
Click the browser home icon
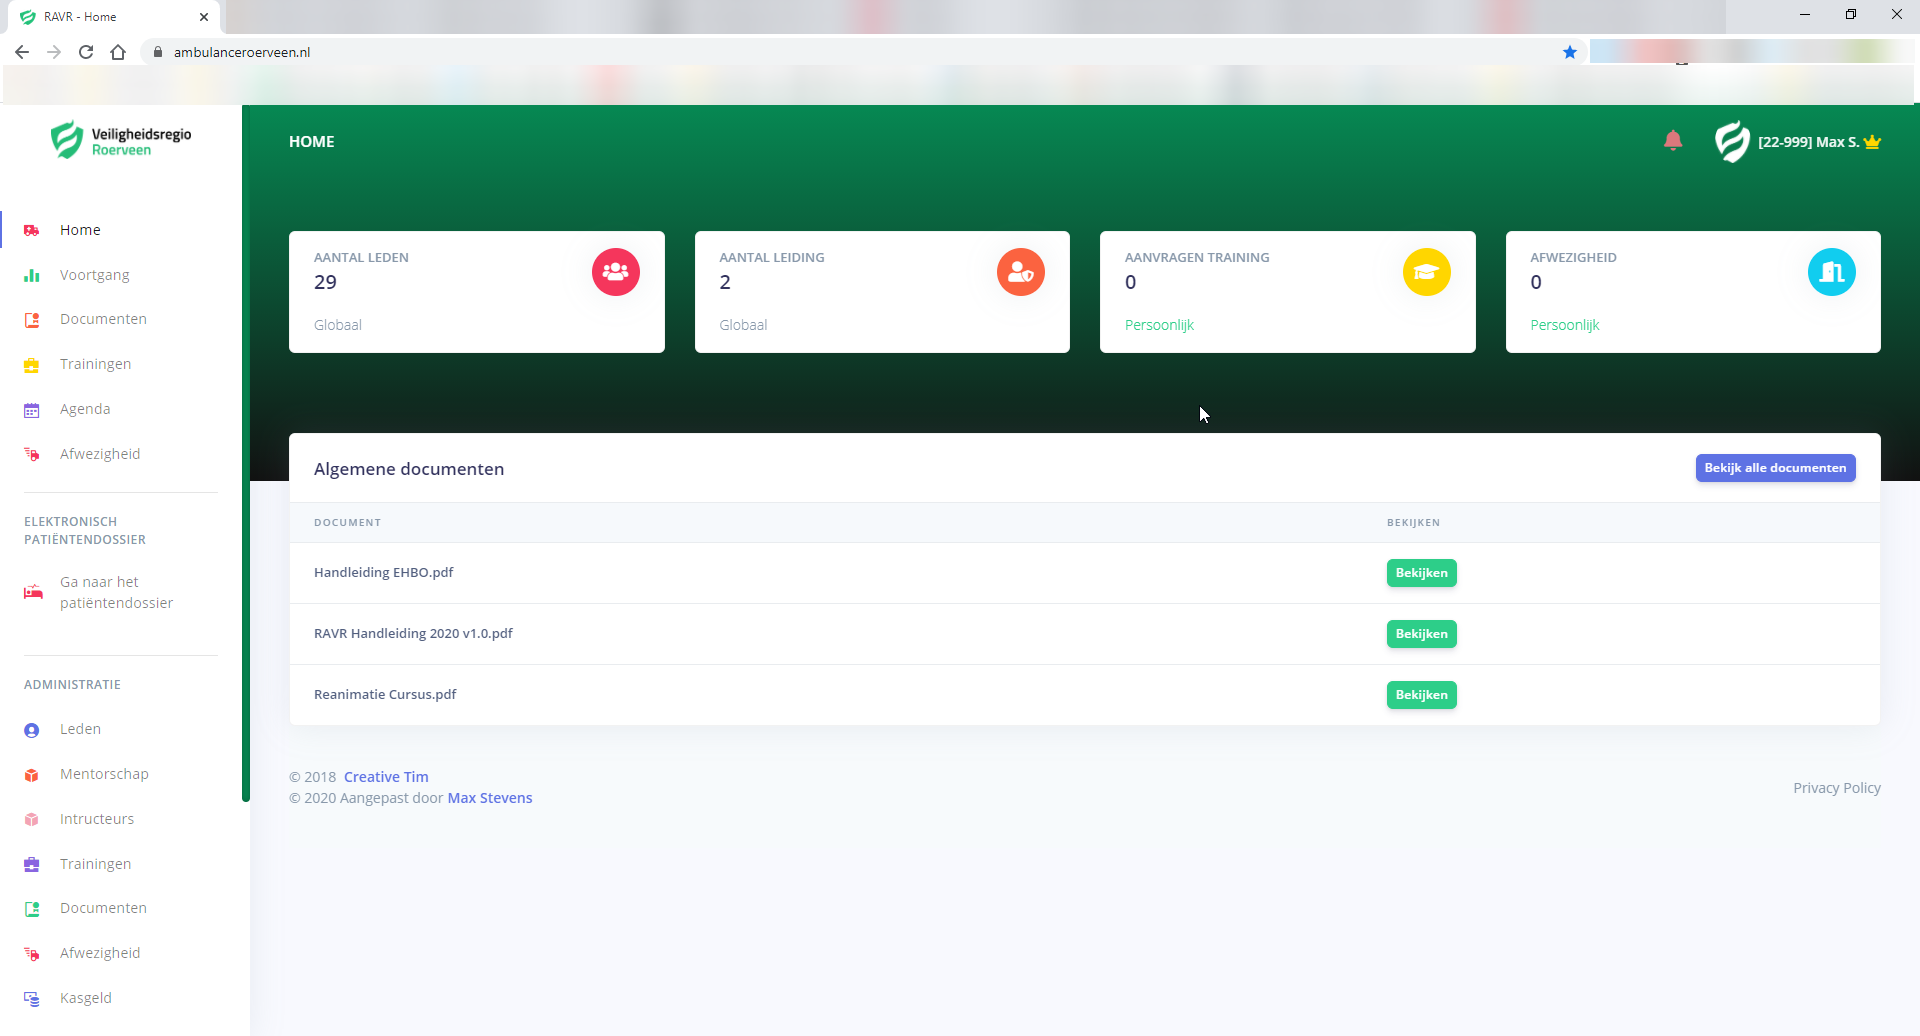118,52
